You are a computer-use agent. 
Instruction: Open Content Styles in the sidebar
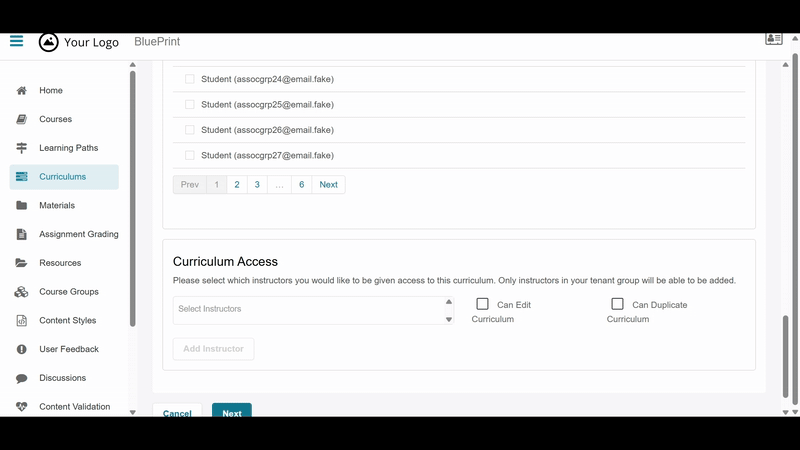[x=67, y=321]
